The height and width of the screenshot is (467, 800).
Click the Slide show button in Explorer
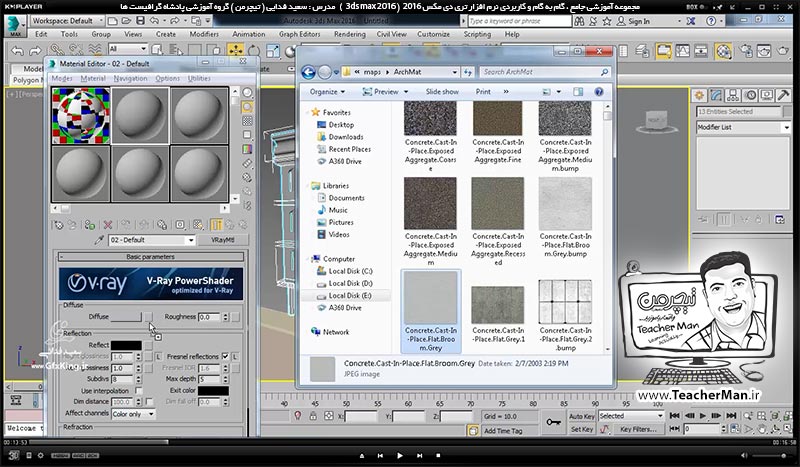pyautogui.click(x=442, y=92)
